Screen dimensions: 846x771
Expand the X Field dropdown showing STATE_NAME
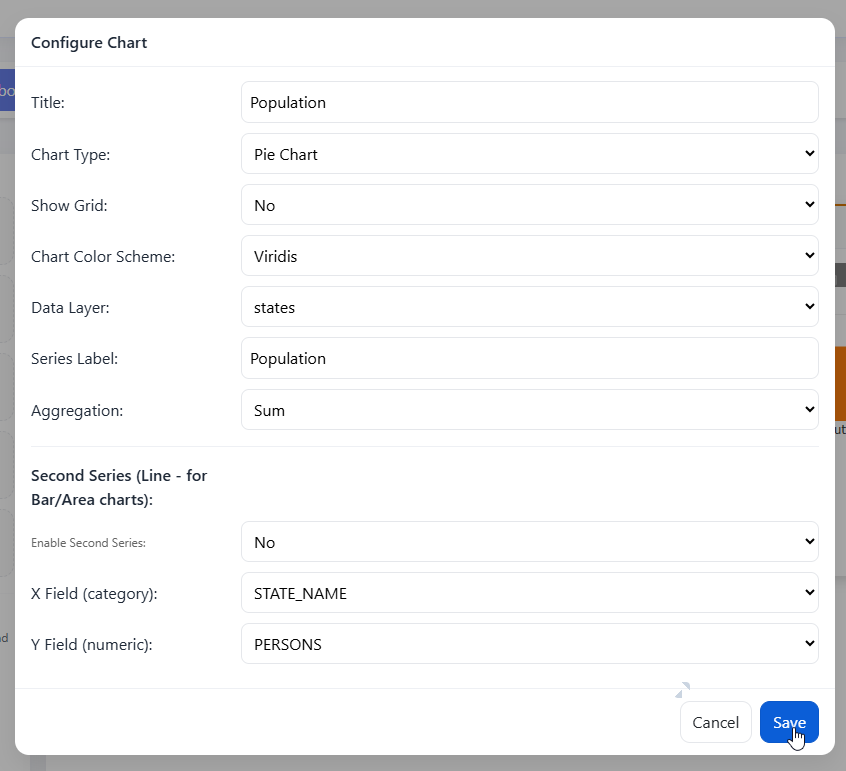(x=529, y=593)
